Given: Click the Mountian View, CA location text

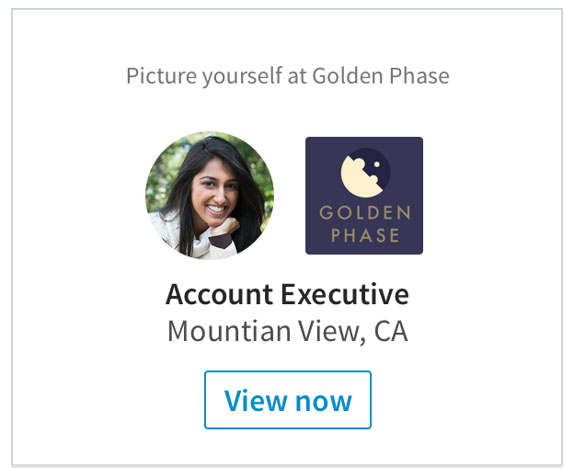Looking at the screenshot, I should point(288,331).
